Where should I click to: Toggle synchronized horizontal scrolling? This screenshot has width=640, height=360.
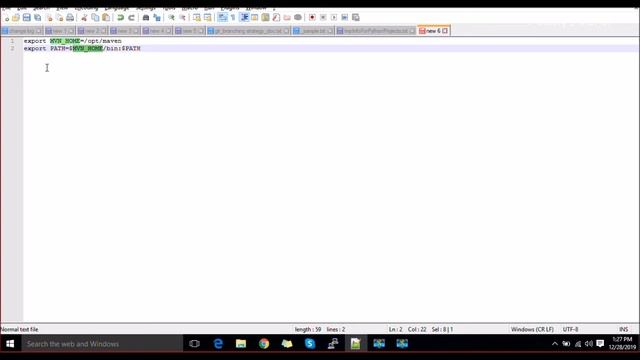pyautogui.click(x=208, y=18)
